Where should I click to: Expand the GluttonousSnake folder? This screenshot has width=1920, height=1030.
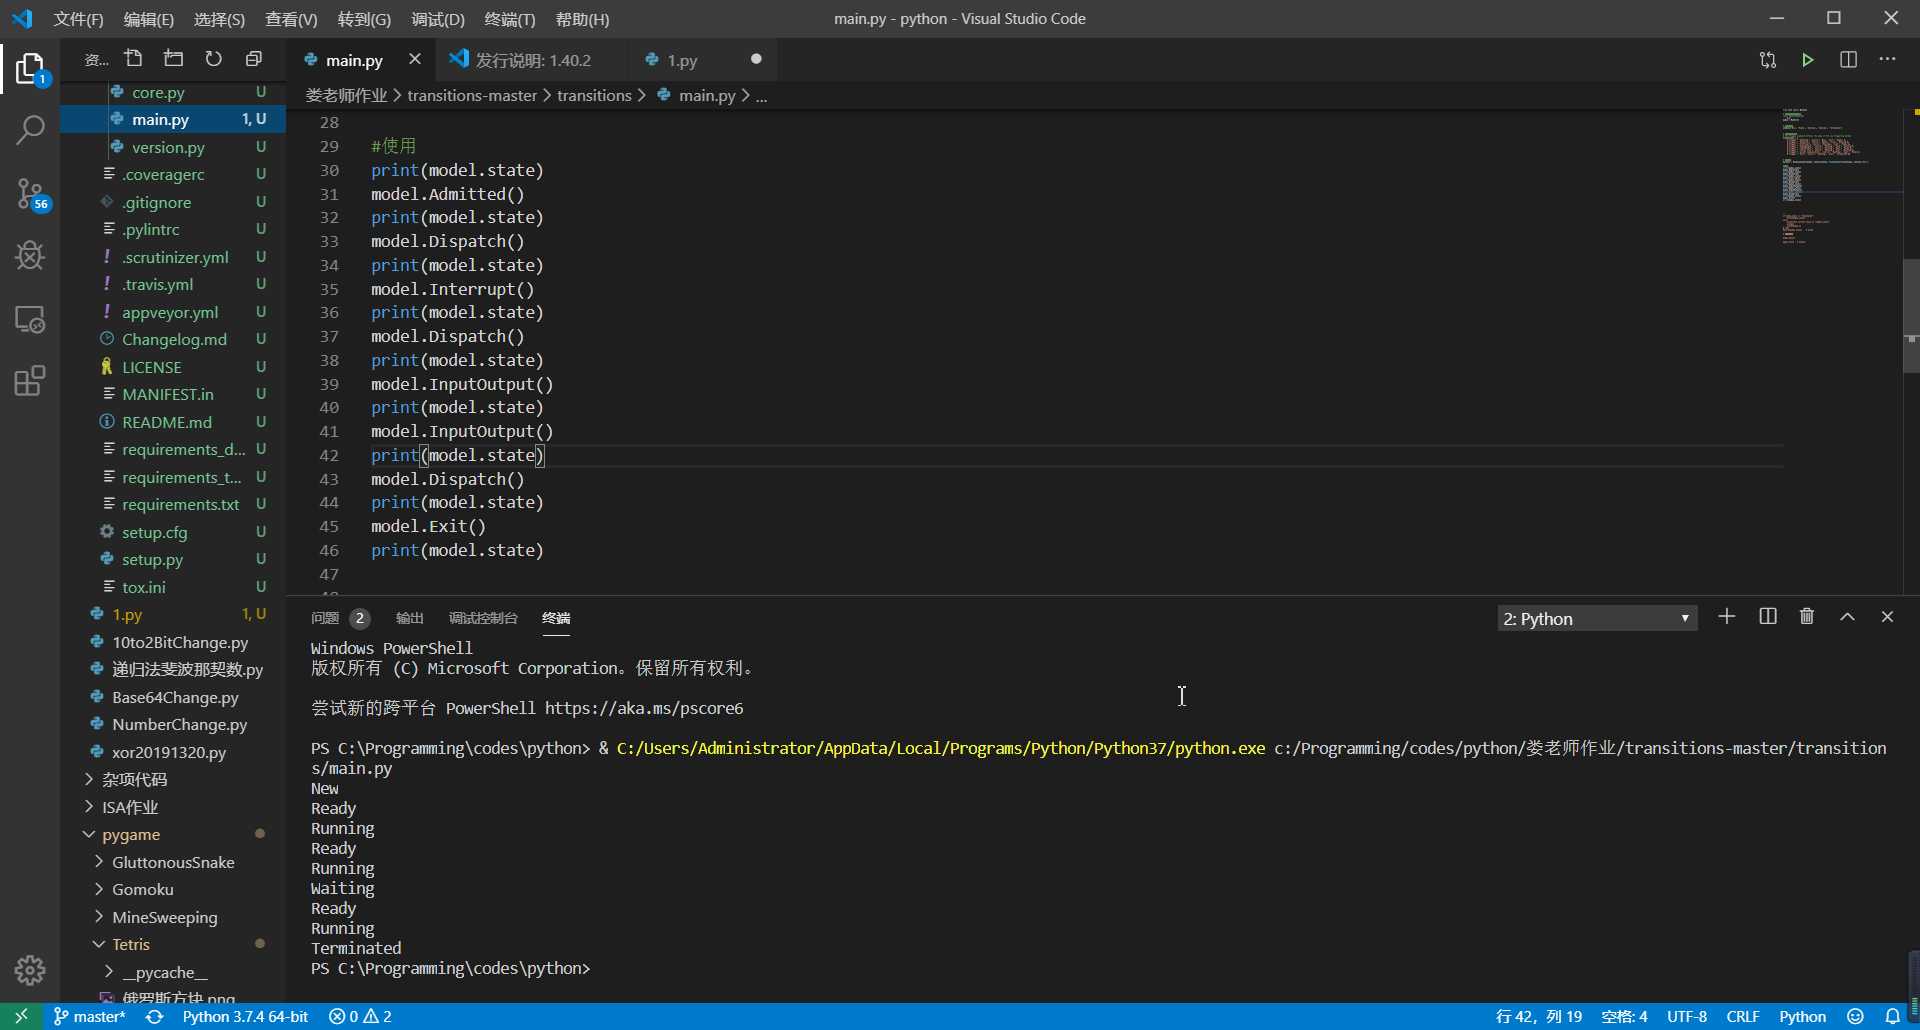coord(173,862)
